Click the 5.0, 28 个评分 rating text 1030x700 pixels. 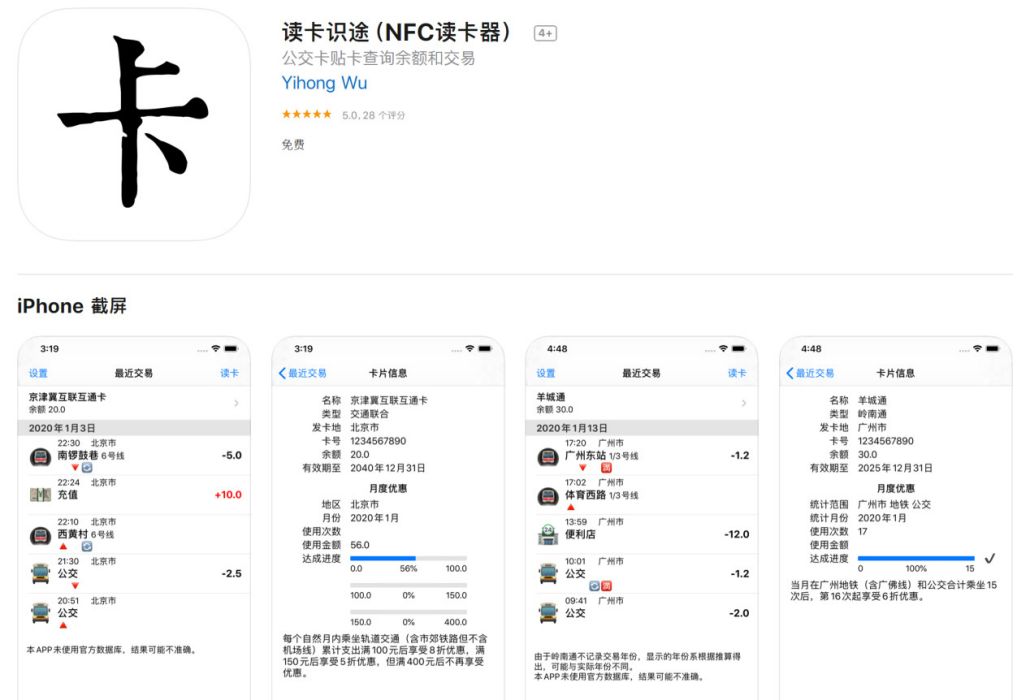click(373, 115)
